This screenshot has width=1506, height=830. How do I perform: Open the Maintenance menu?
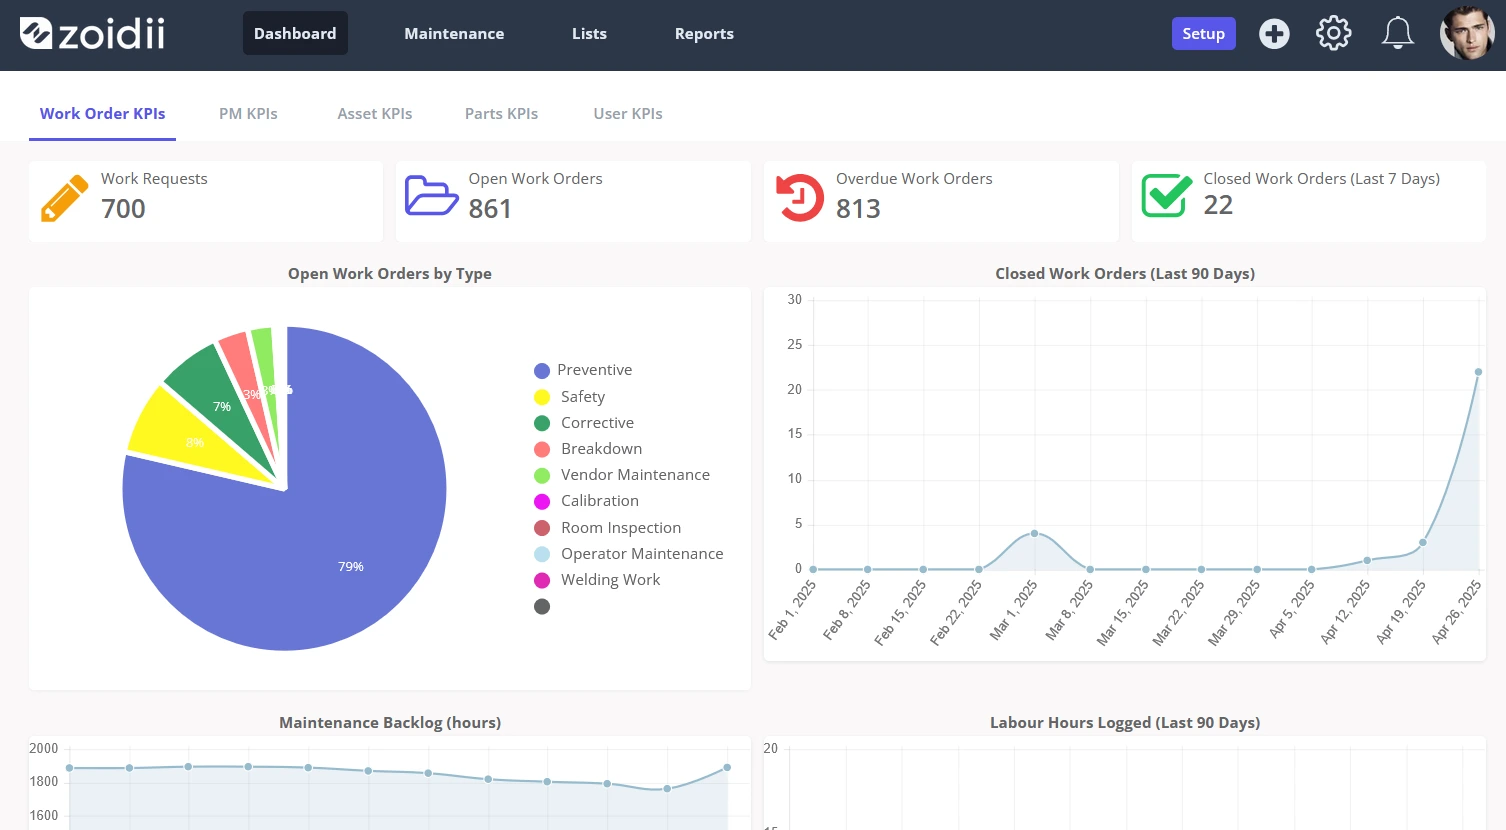tap(454, 34)
